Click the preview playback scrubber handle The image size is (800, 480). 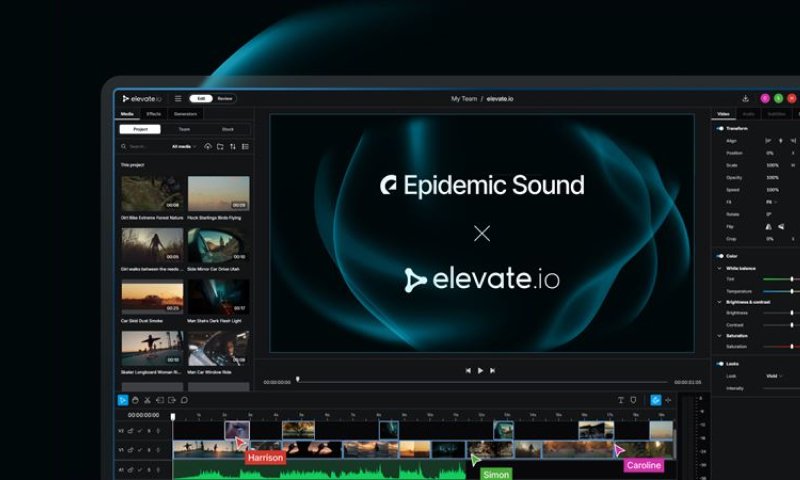(x=298, y=380)
